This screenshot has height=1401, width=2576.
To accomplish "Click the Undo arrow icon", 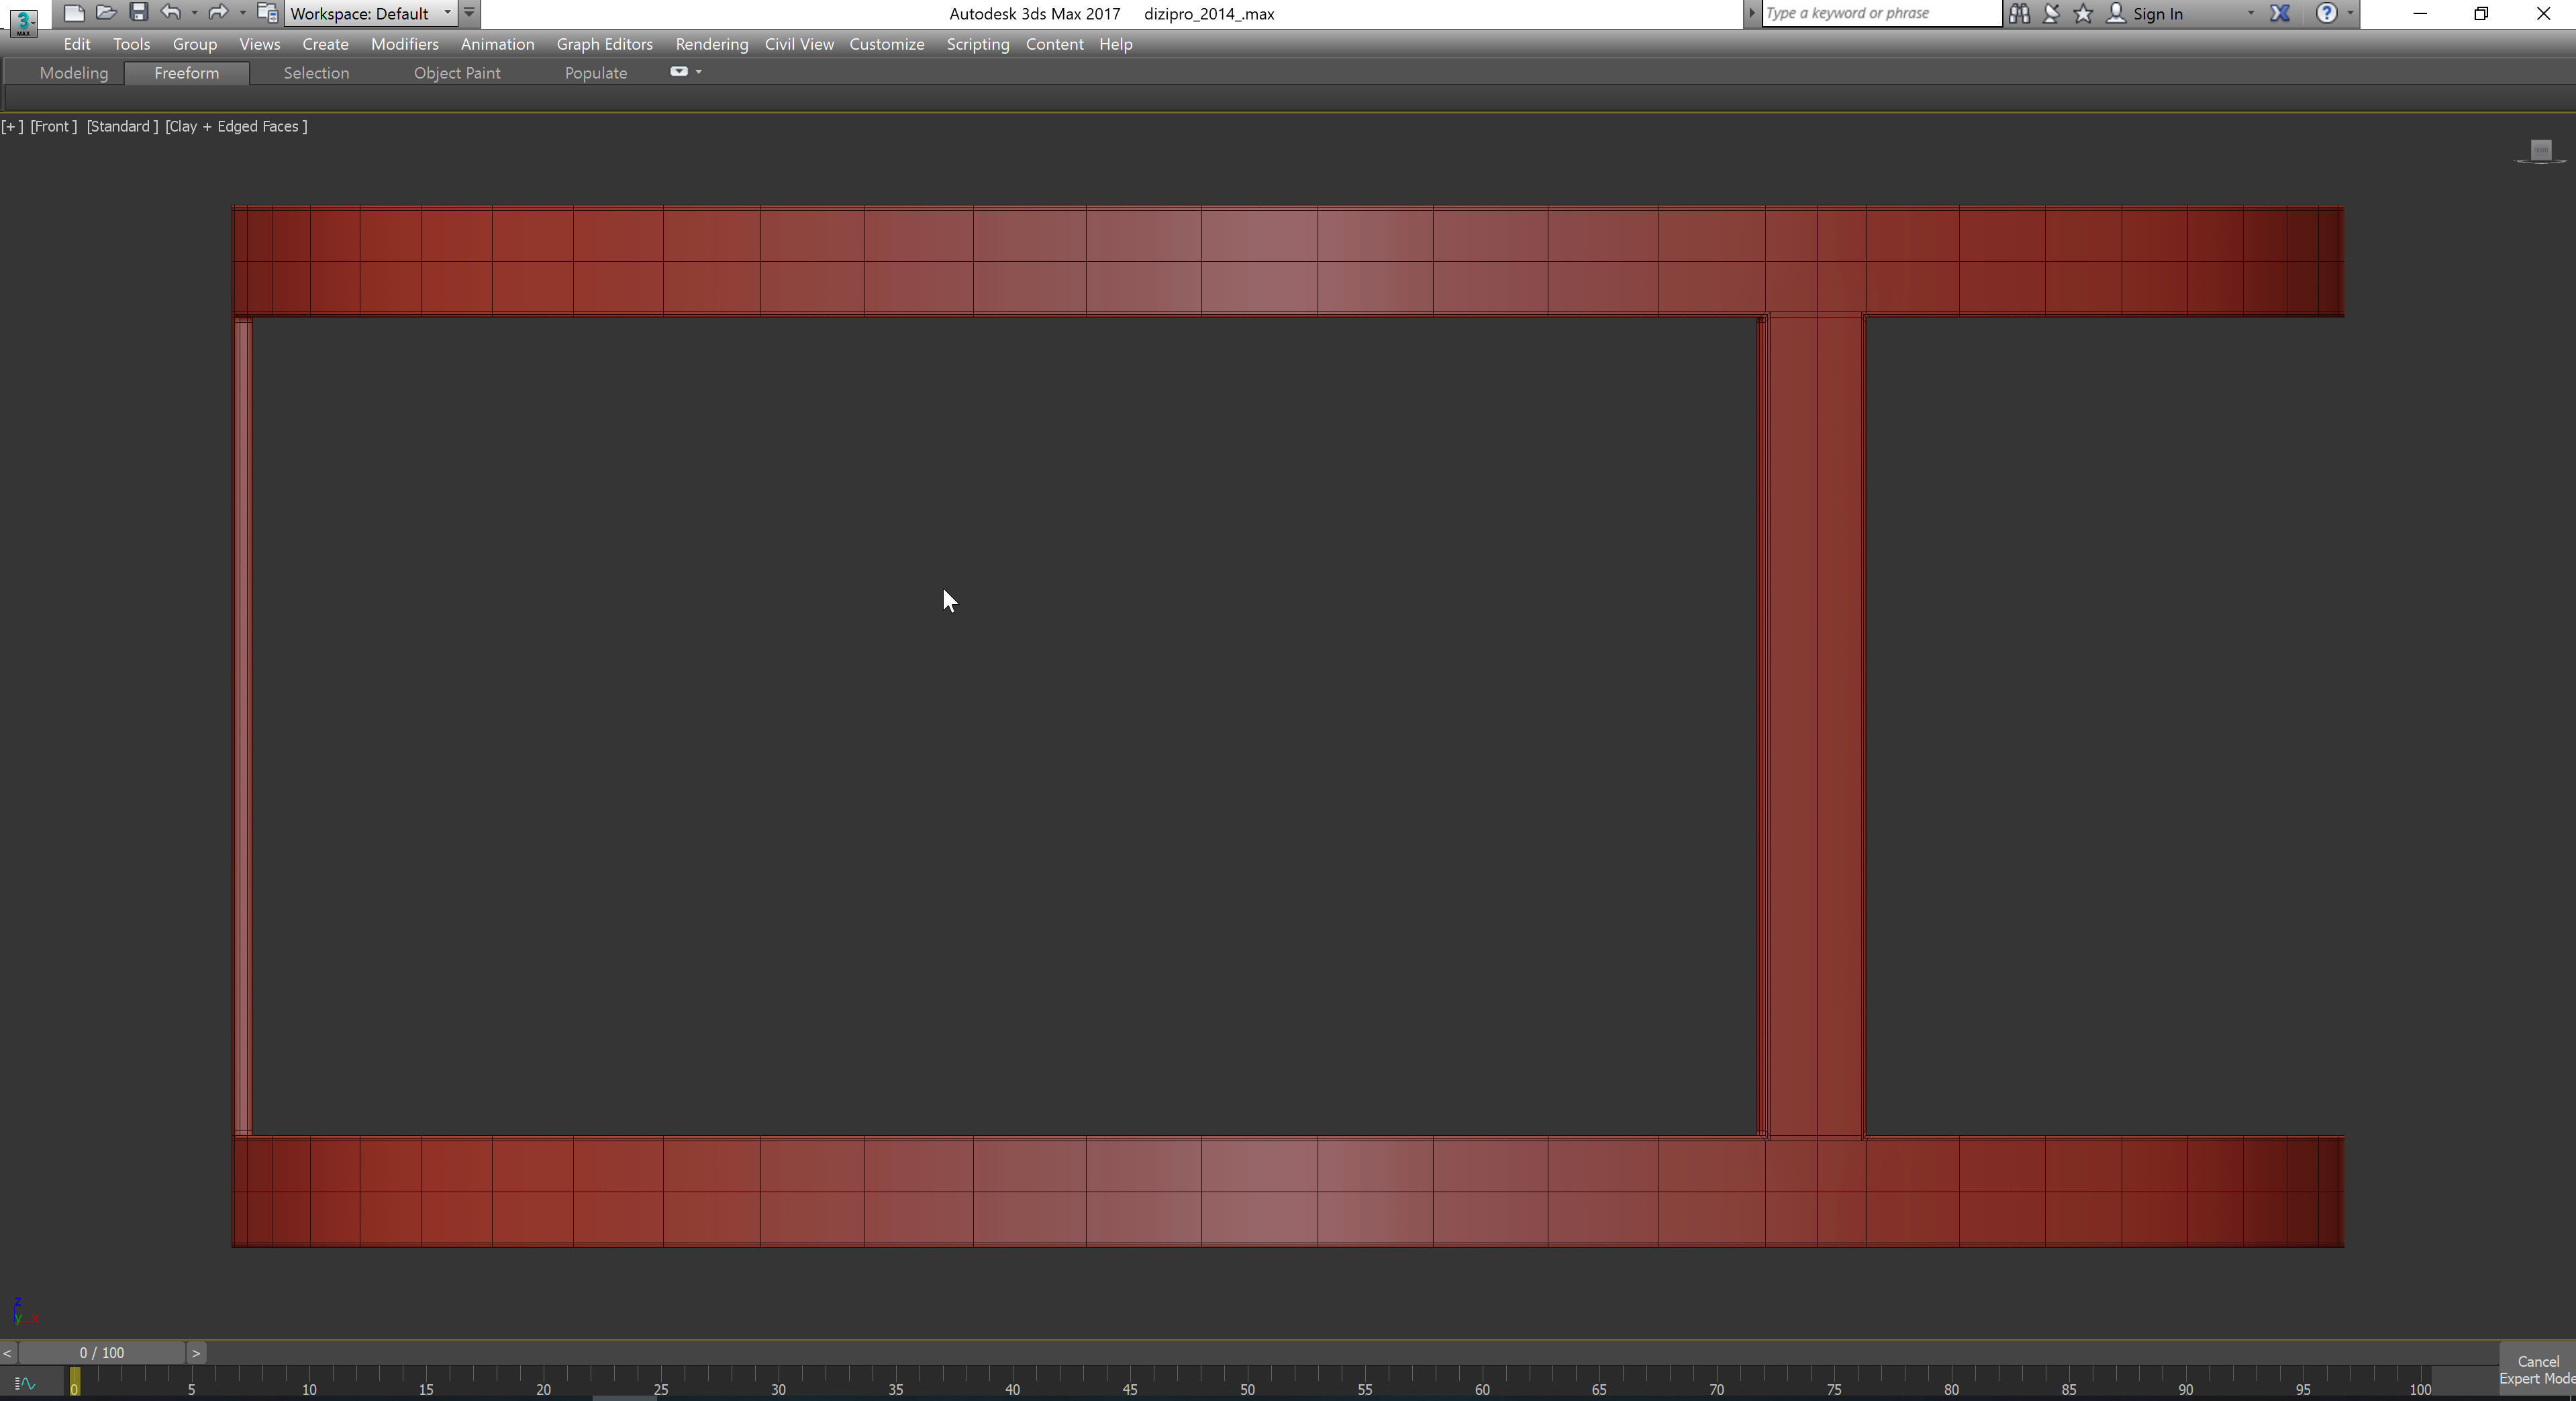I will click(171, 13).
